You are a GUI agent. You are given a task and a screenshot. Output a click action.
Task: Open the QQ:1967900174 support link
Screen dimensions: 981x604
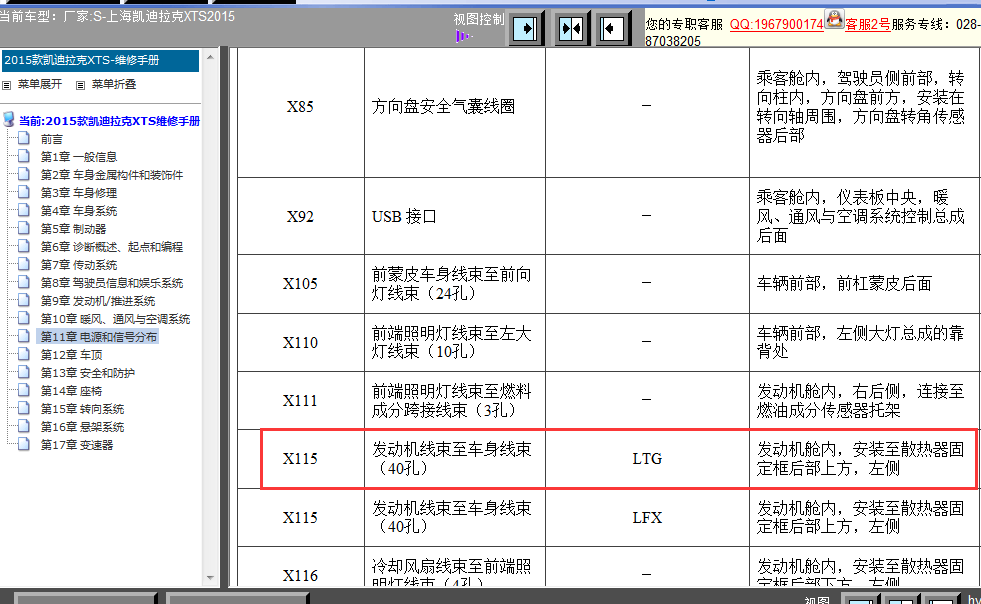tap(776, 24)
